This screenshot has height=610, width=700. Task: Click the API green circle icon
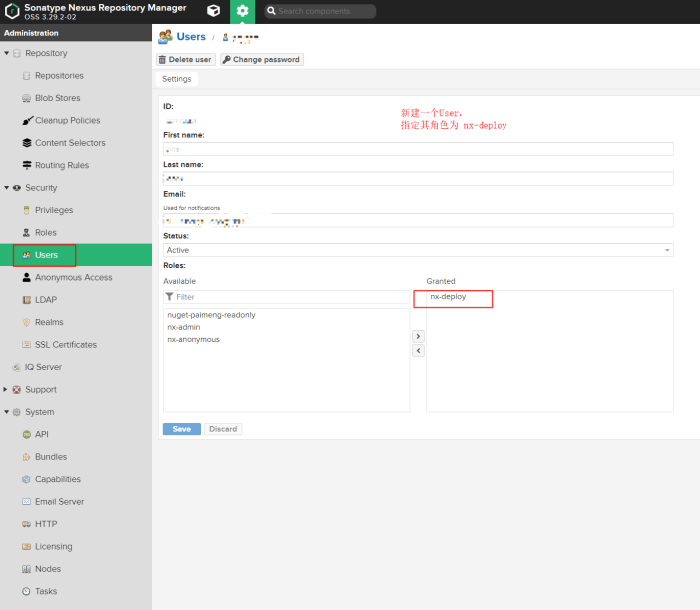(27, 435)
